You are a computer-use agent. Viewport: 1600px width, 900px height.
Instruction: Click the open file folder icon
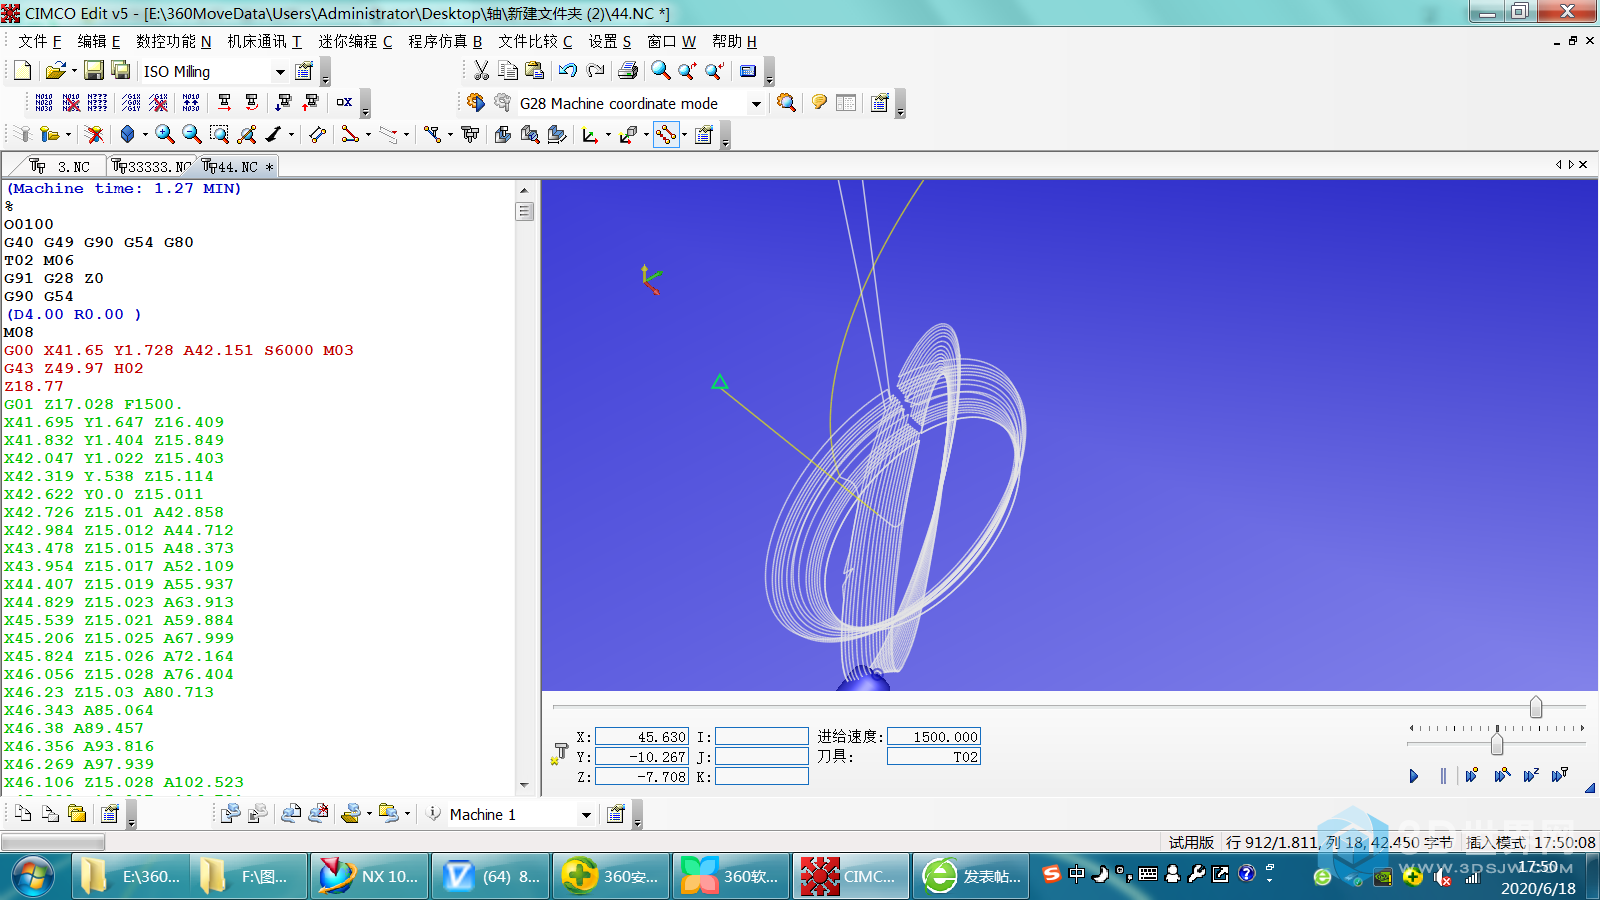tap(55, 71)
